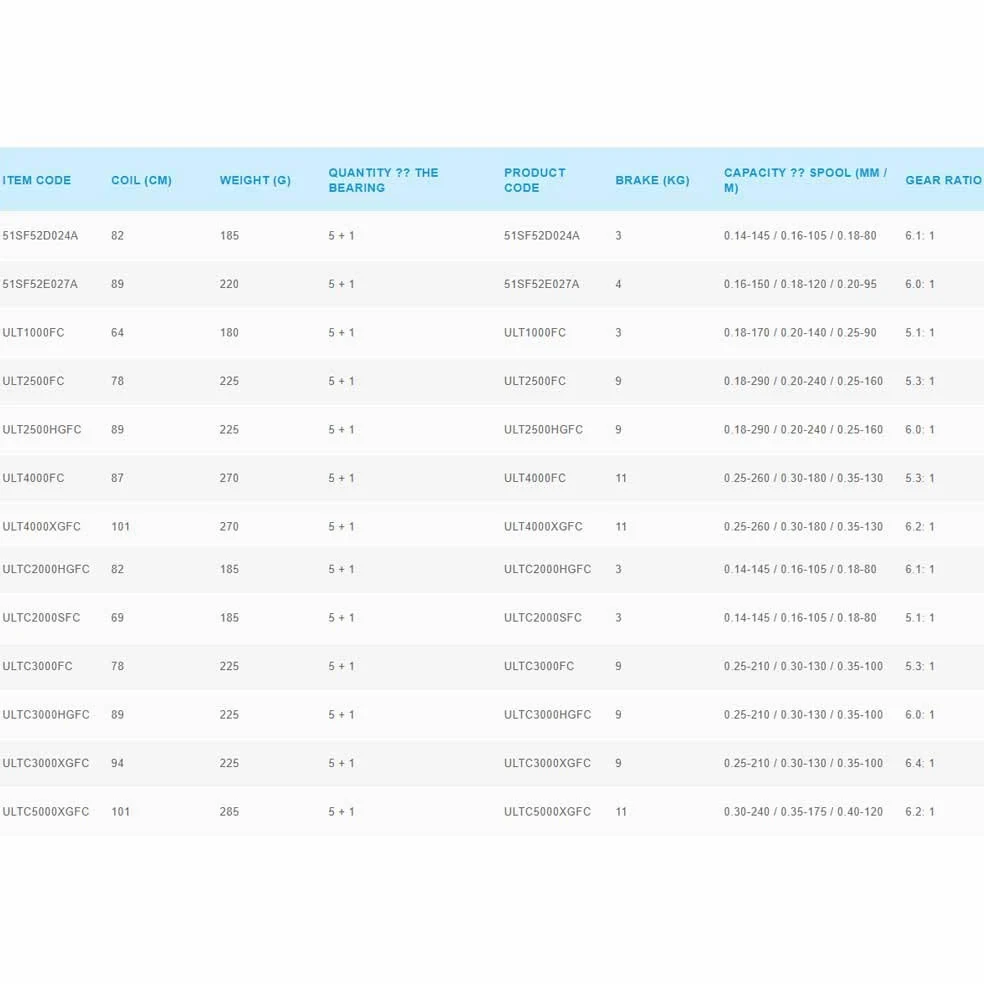Click coil value 69 for ULTC2000SFC

(117, 618)
